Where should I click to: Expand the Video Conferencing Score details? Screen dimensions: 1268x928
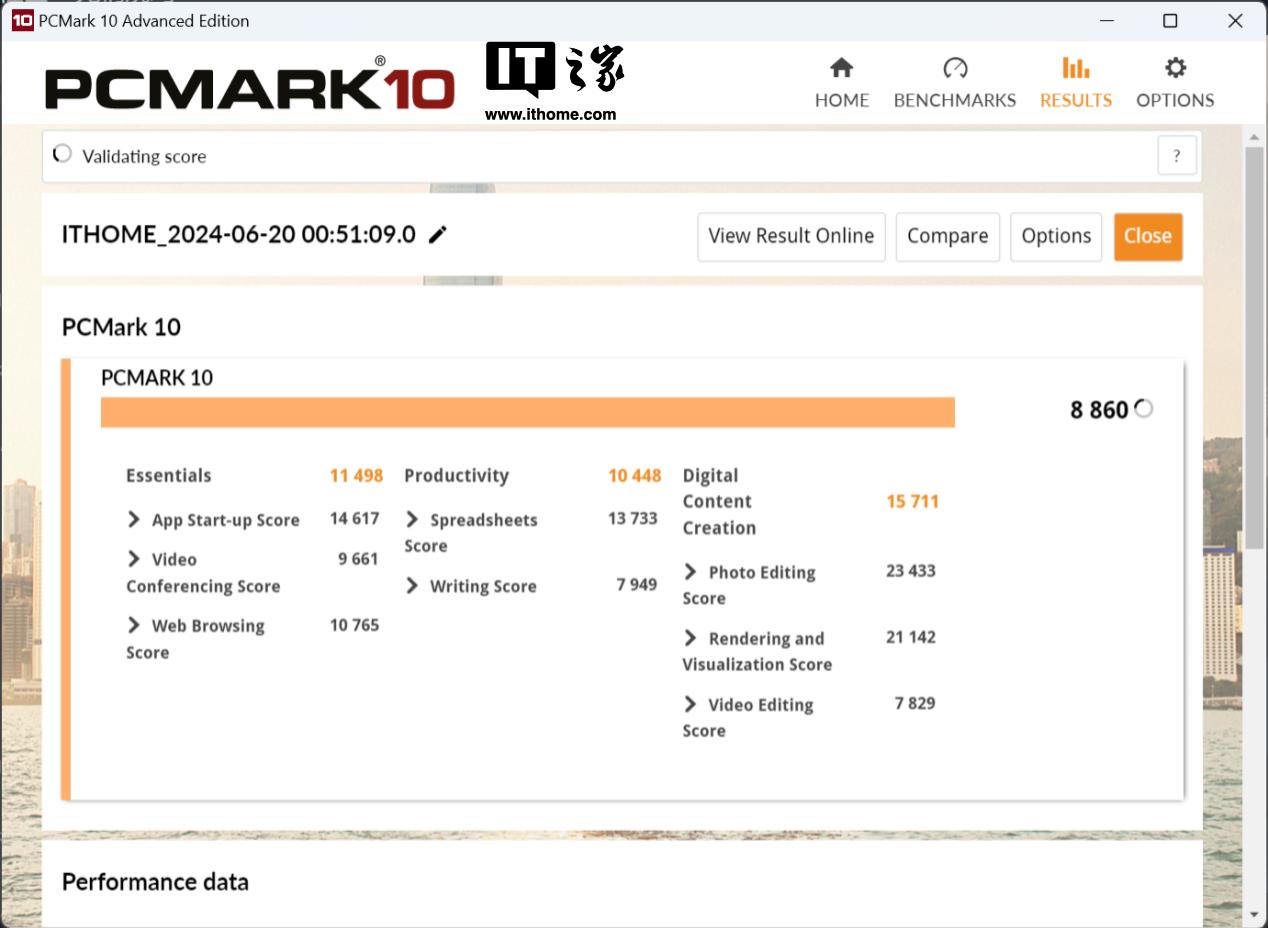[x=134, y=559]
